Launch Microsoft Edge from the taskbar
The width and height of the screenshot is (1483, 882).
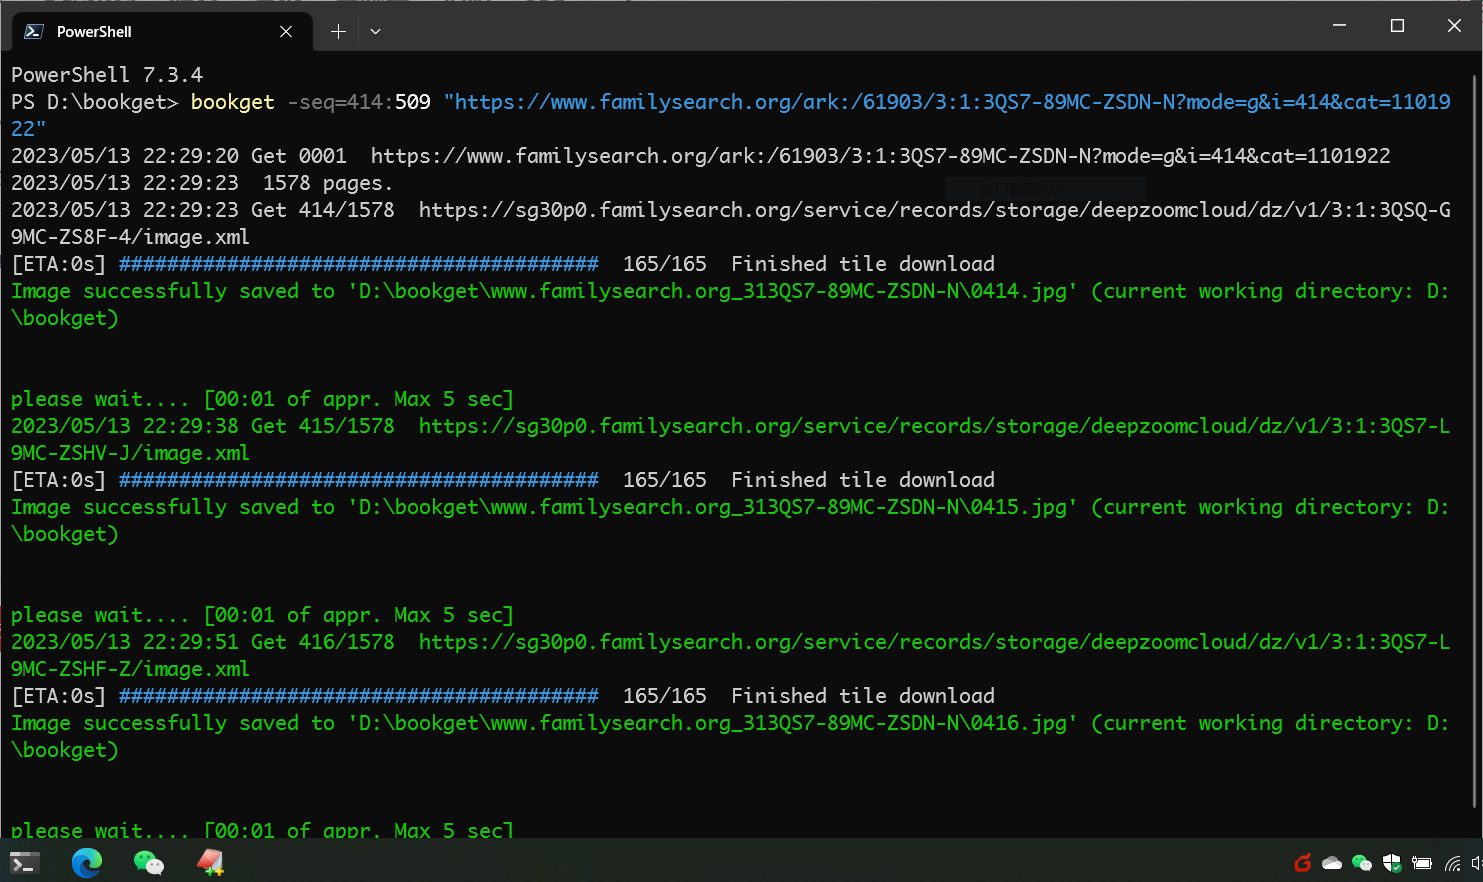point(87,862)
